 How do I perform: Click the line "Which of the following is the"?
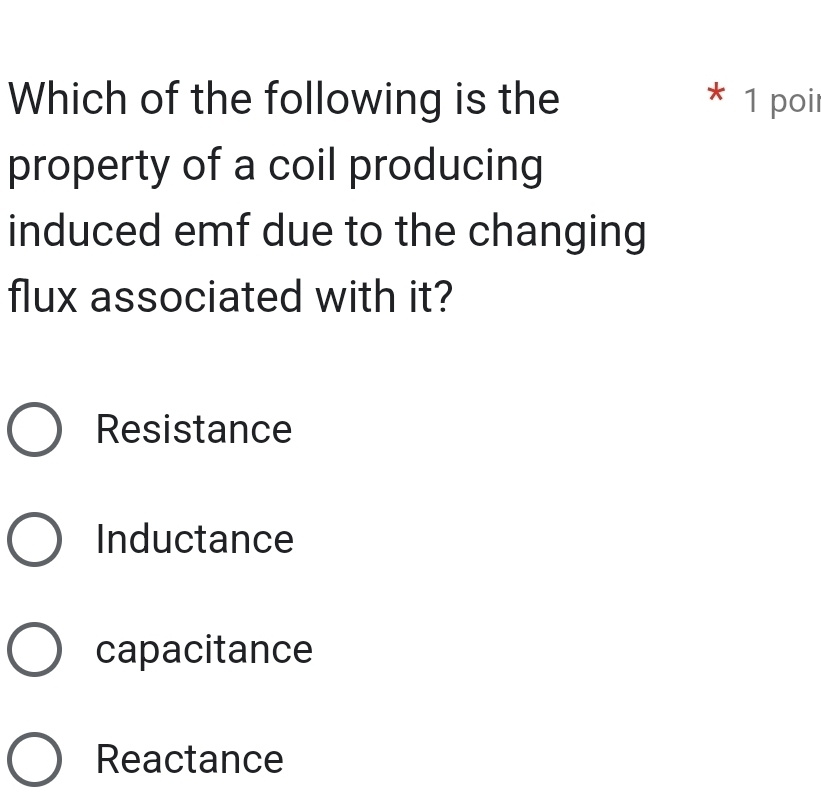point(283,100)
